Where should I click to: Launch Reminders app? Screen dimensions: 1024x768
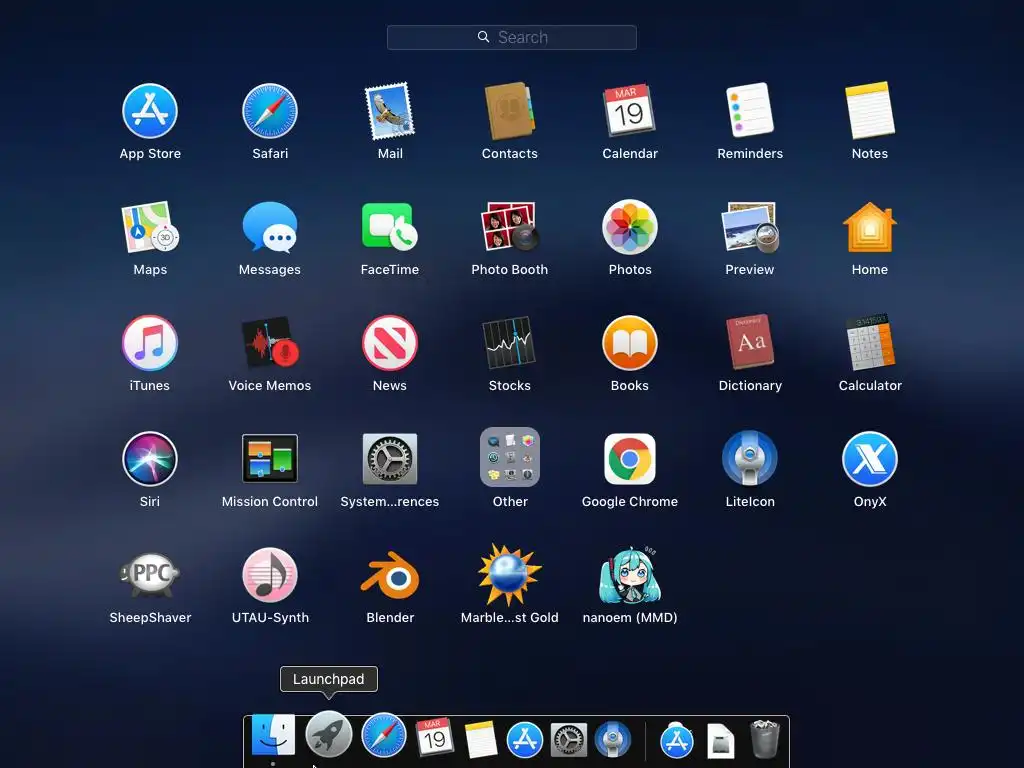[x=750, y=110]
